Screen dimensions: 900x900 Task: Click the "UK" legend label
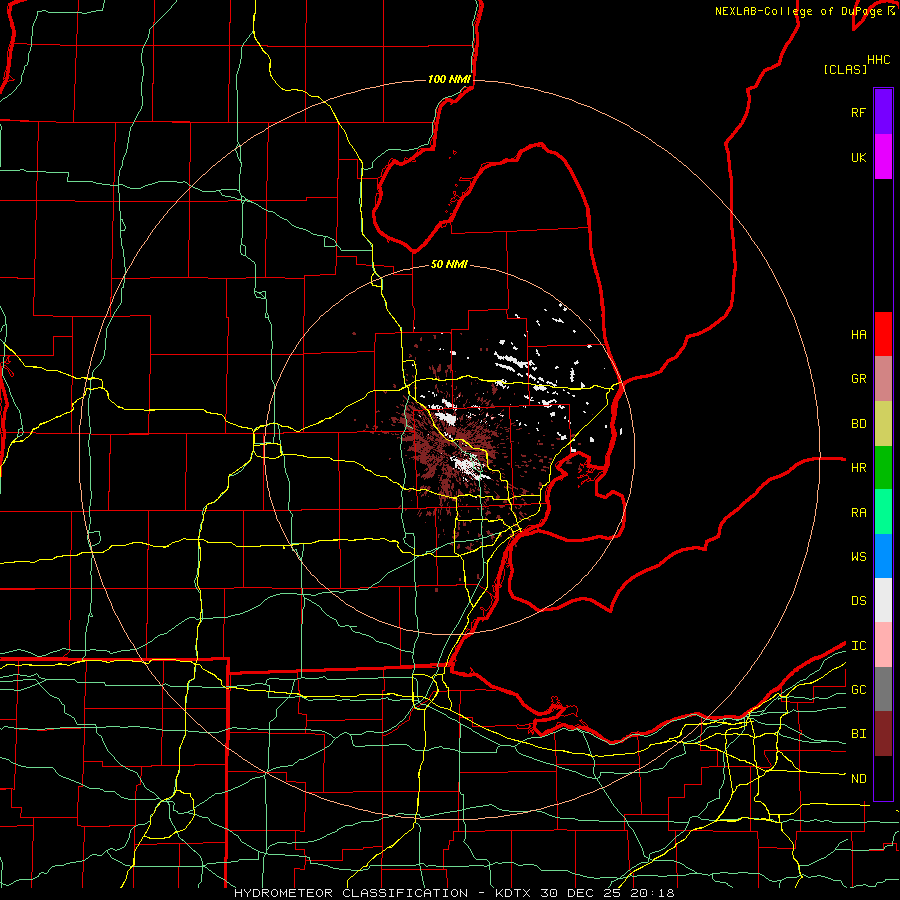(858, 157)
